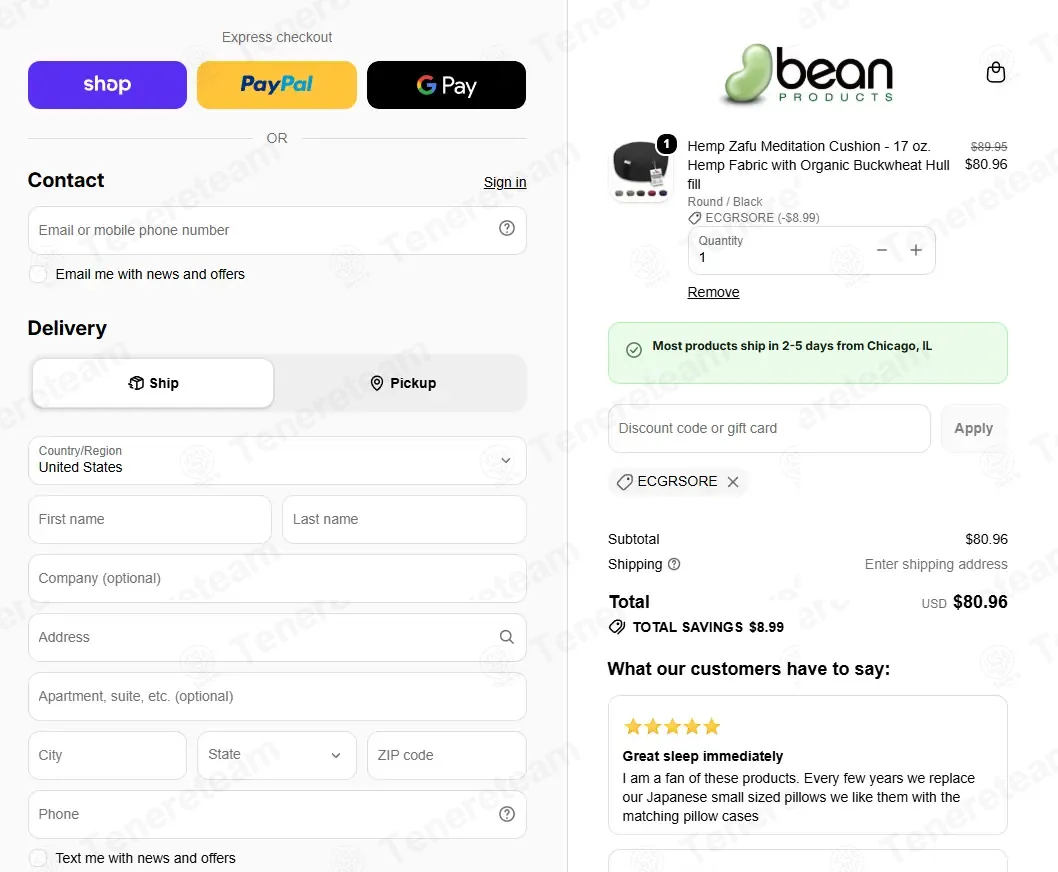Click the shipping info question icon

pos(674,564)
